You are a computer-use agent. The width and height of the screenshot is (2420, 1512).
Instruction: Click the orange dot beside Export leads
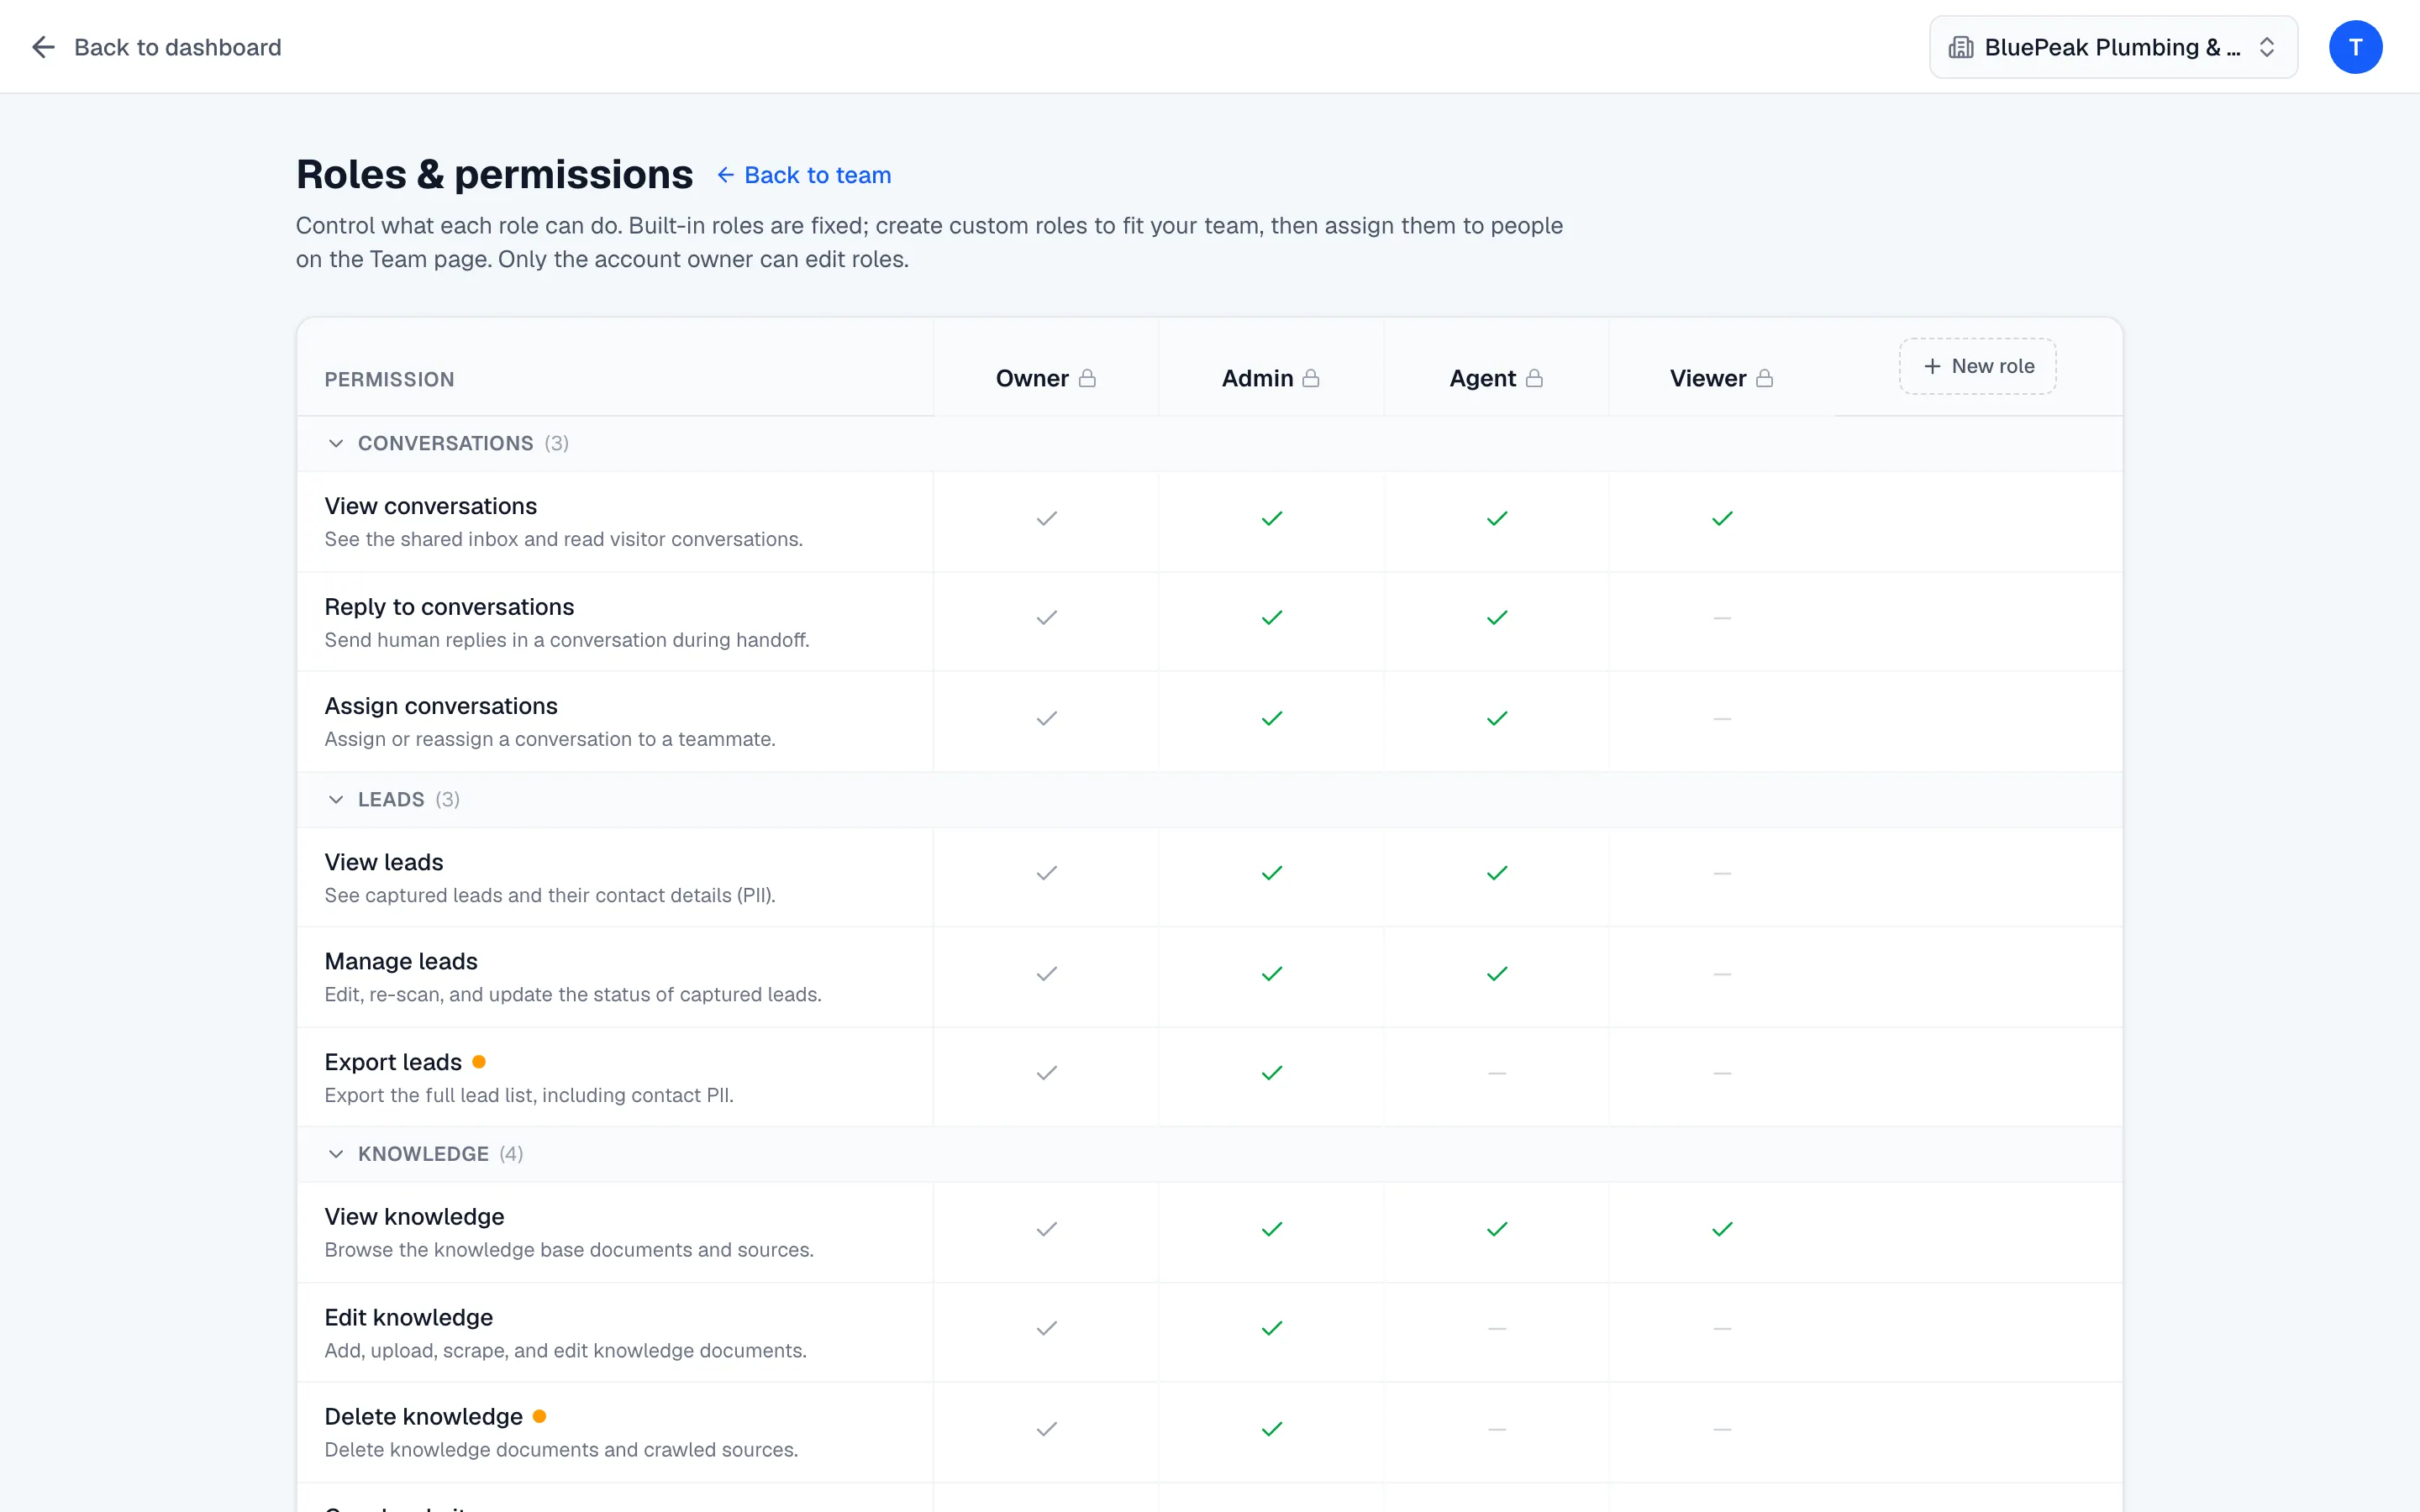point(479,1061)
